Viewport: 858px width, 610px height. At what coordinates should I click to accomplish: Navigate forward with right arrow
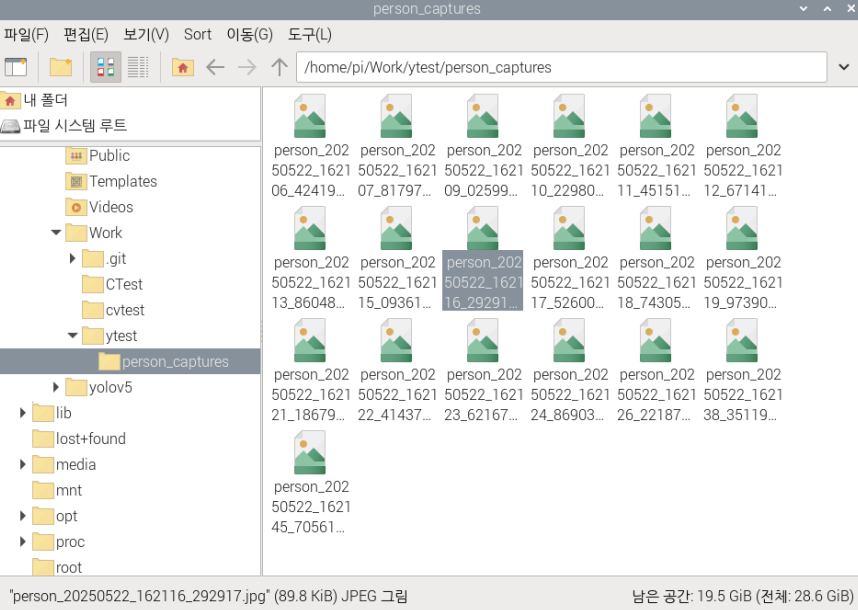point(247,67)
